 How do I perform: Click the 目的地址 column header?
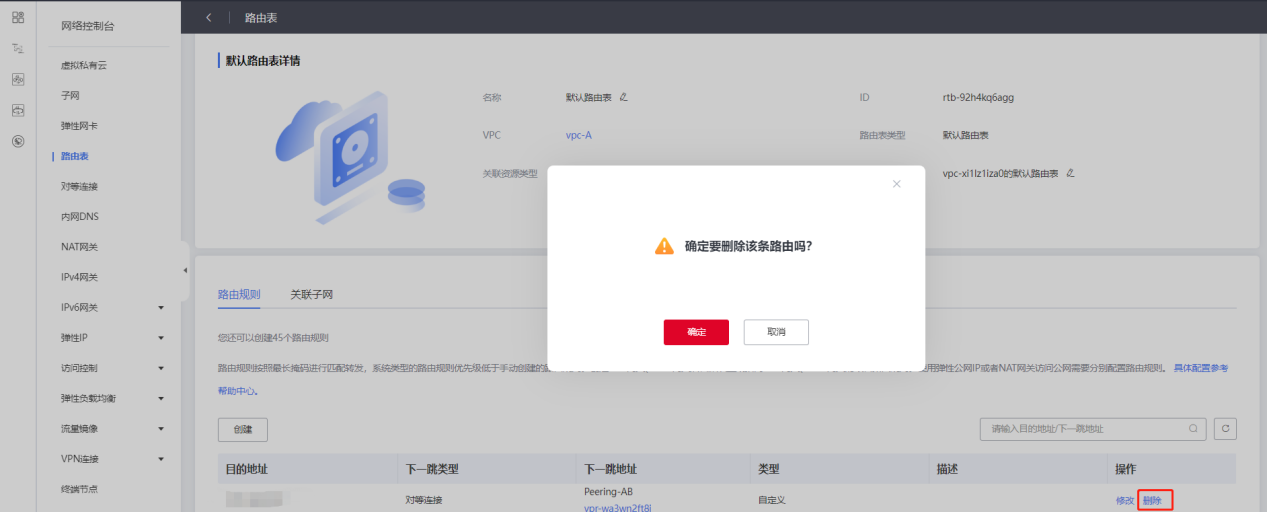[246, 469]
